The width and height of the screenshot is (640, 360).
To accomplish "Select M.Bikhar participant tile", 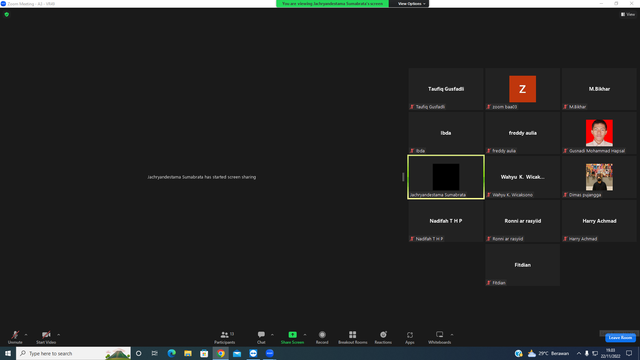I will [599, 89].
